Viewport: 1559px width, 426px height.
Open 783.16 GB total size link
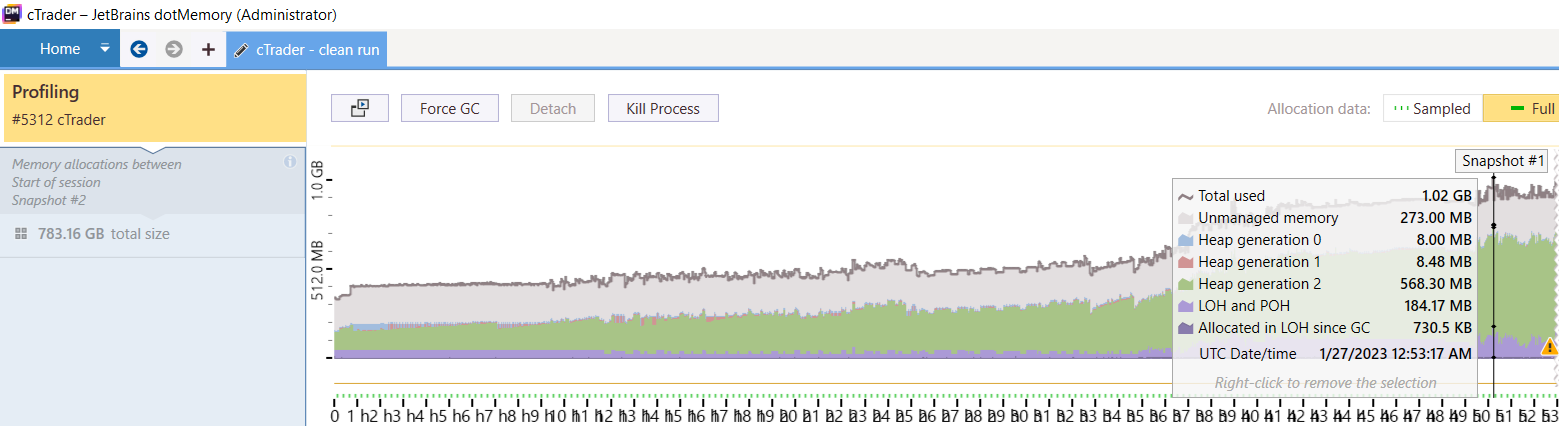coord(104,234)
